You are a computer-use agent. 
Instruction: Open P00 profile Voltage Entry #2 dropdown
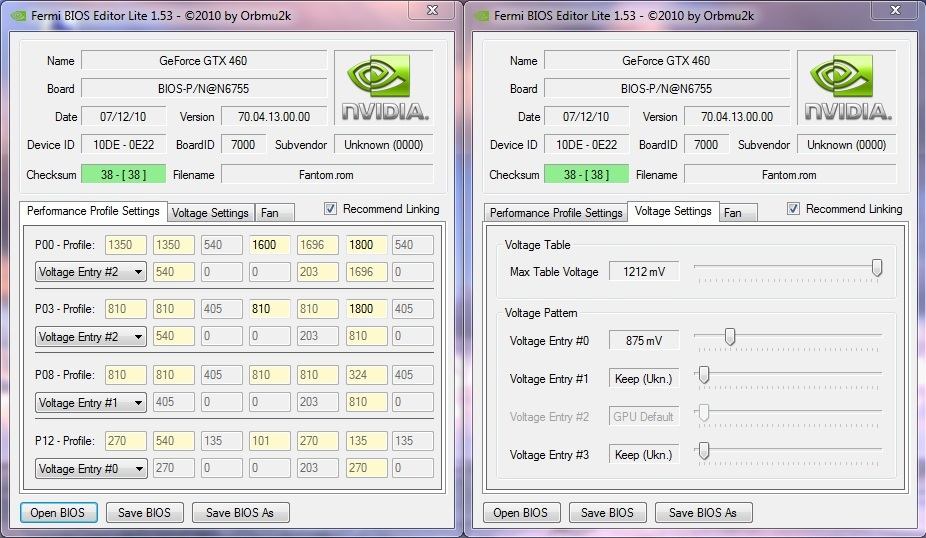click(91, 272)
